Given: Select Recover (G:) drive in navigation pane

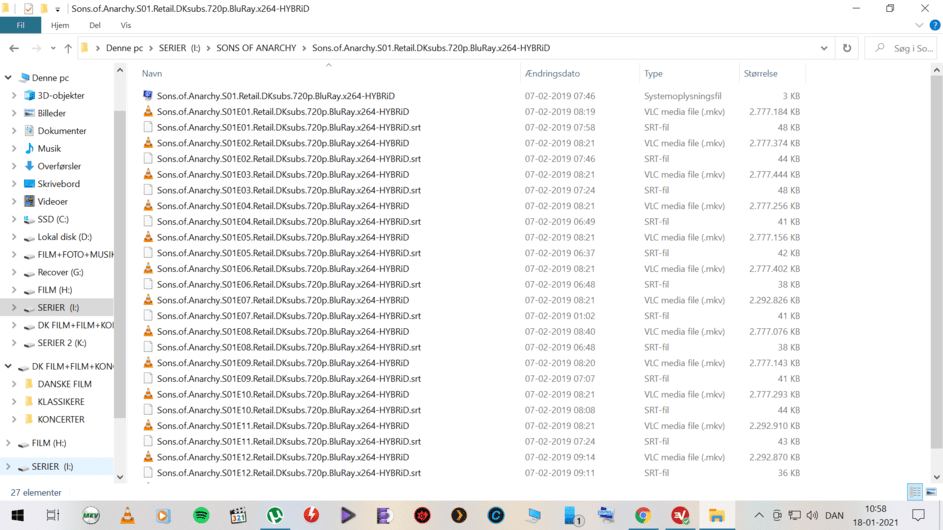Looking at the screenshot, I should [60, 273].
